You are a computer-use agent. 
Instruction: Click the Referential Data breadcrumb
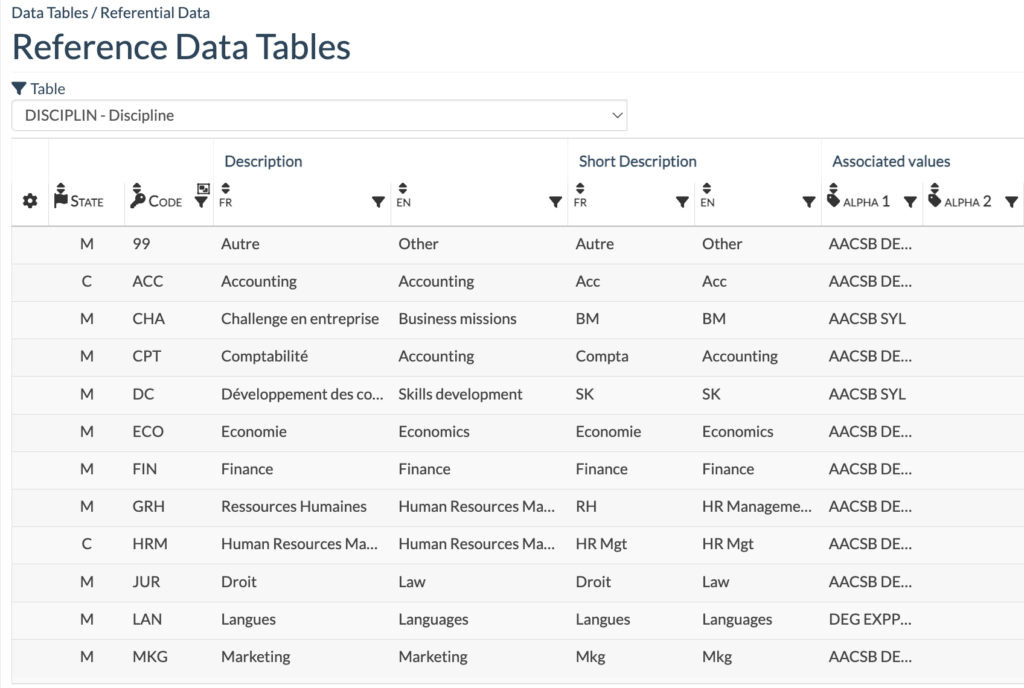[162, 13]
